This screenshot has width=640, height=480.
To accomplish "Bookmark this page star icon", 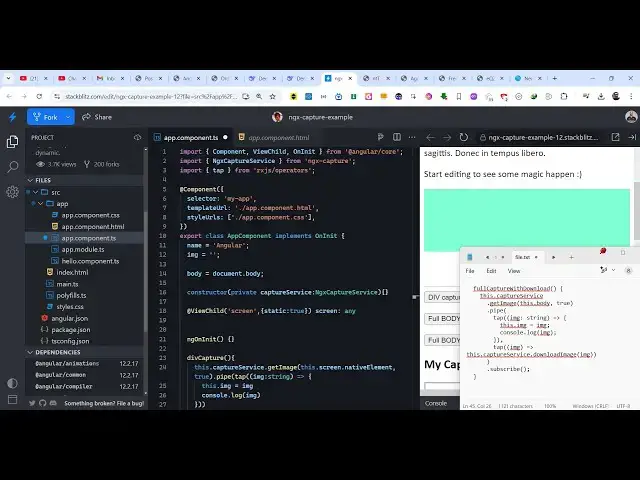I will point(273,97).
